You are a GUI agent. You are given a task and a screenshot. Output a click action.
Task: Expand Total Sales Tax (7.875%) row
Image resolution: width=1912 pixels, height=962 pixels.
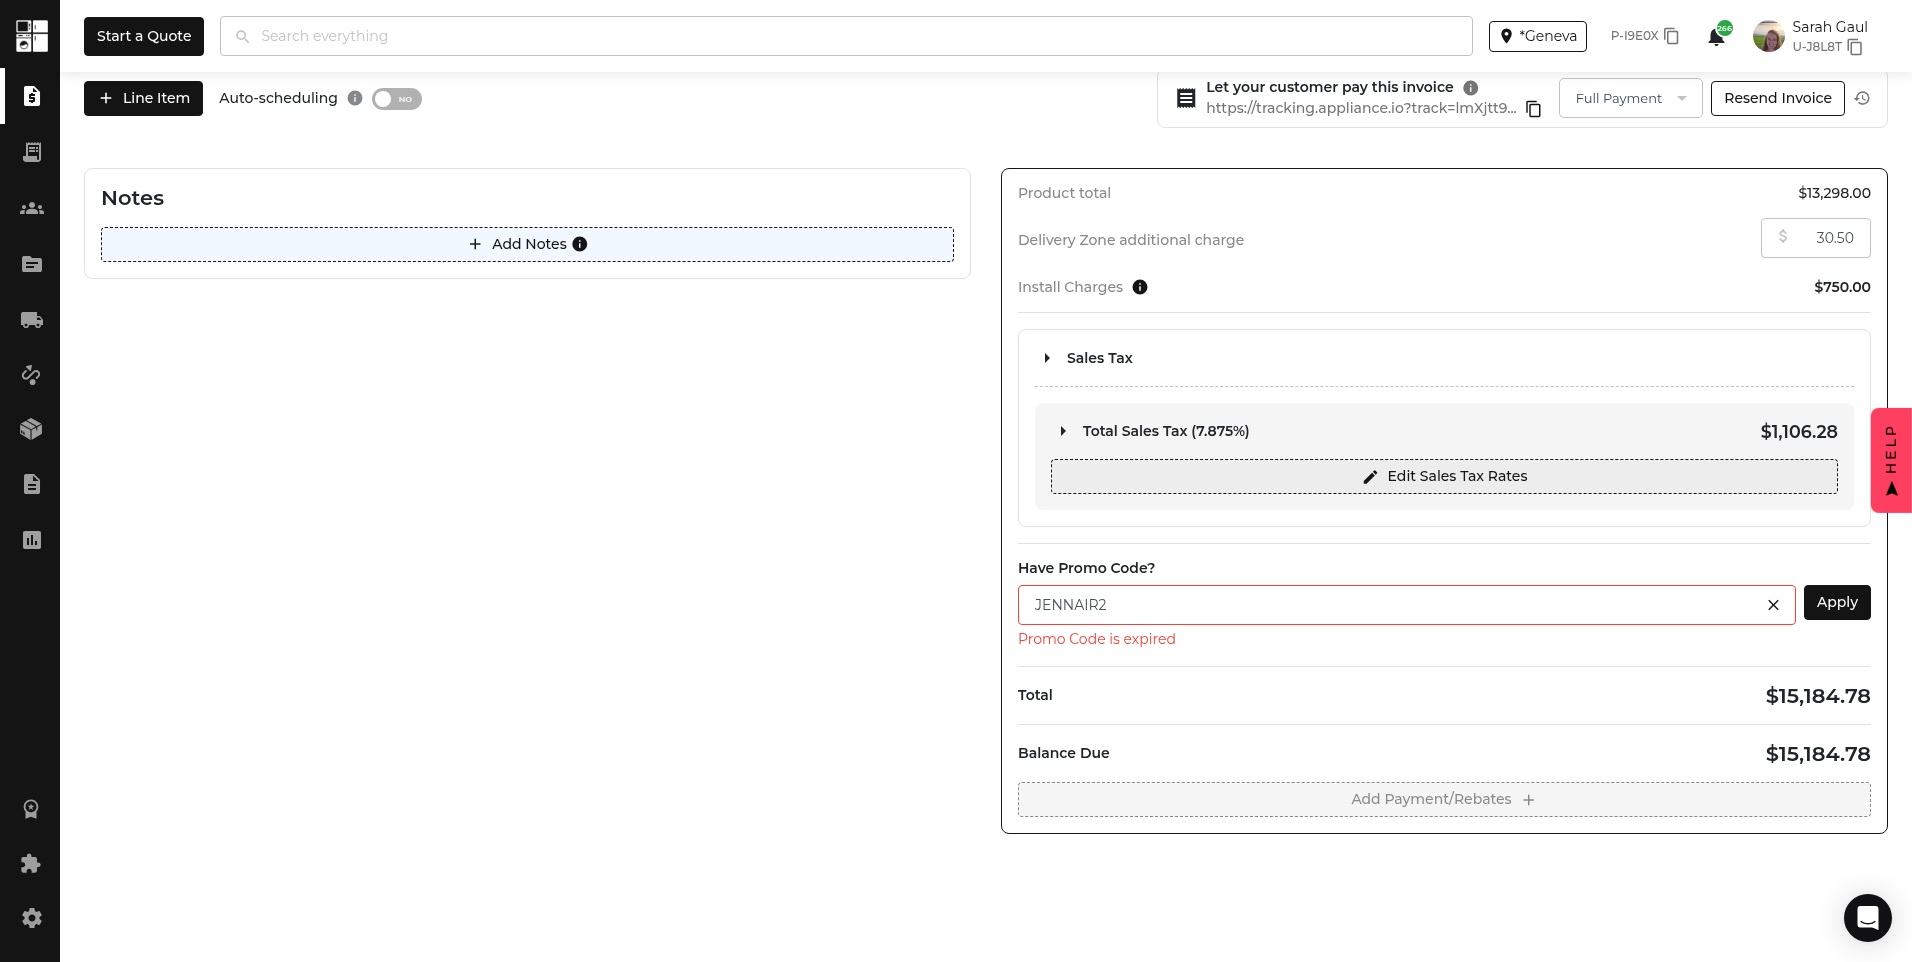pyautogui.click(x=1063, y=431)
